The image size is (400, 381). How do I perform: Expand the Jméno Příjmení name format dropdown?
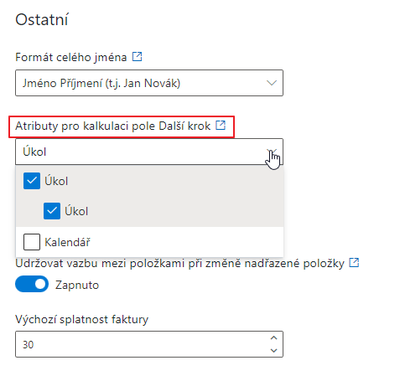pyautogui.click(x=149, y=83)
